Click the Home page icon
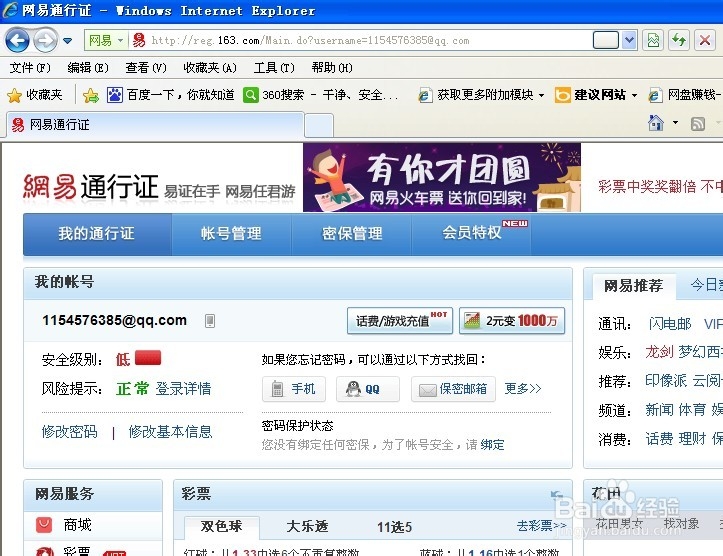Viewport: 723px width, 556px height. tap(656, 123)
